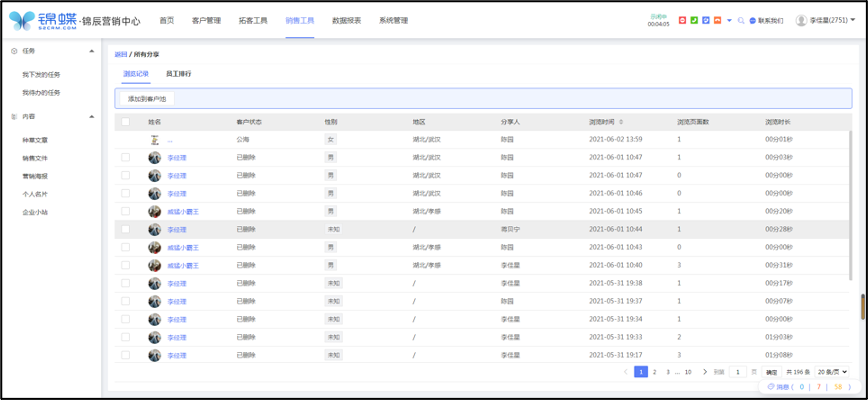The width and height of the screenshot is (868, 402).
Task: Check the row browsed at 2021-05-31 19:34
Action: (126, 319)
